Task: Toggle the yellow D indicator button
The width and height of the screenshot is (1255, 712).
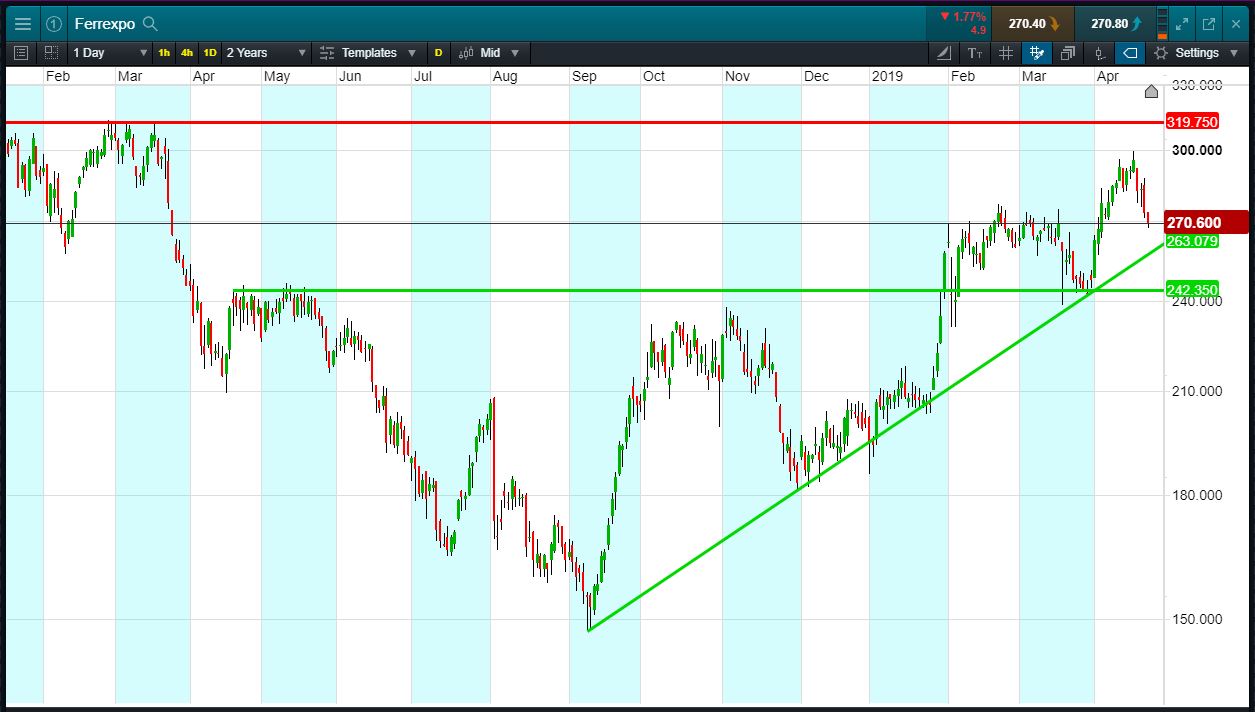Action: tap(438, 52)
